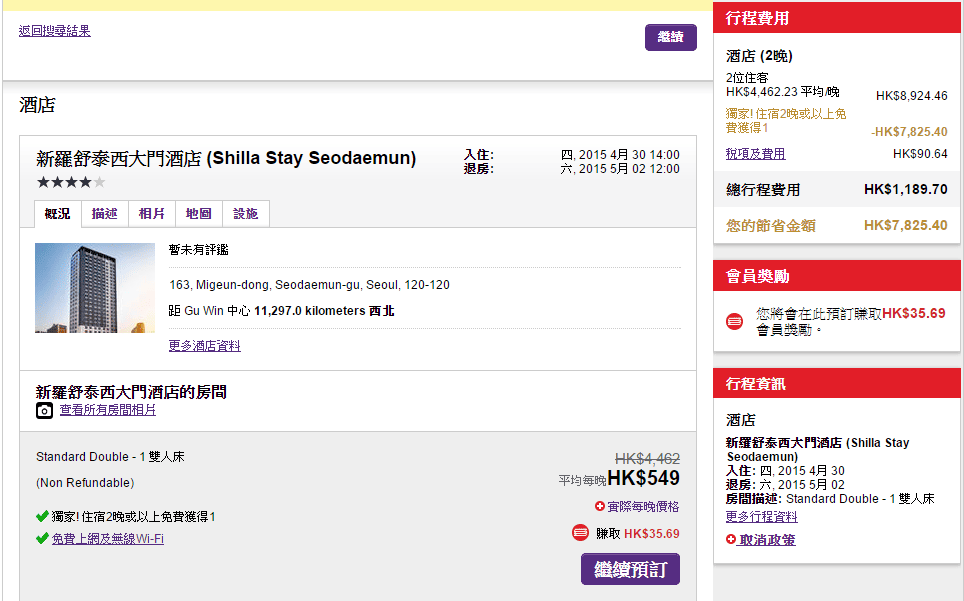Click the camera icon for room photos
The image size is (964, 601).
[44, 410]
